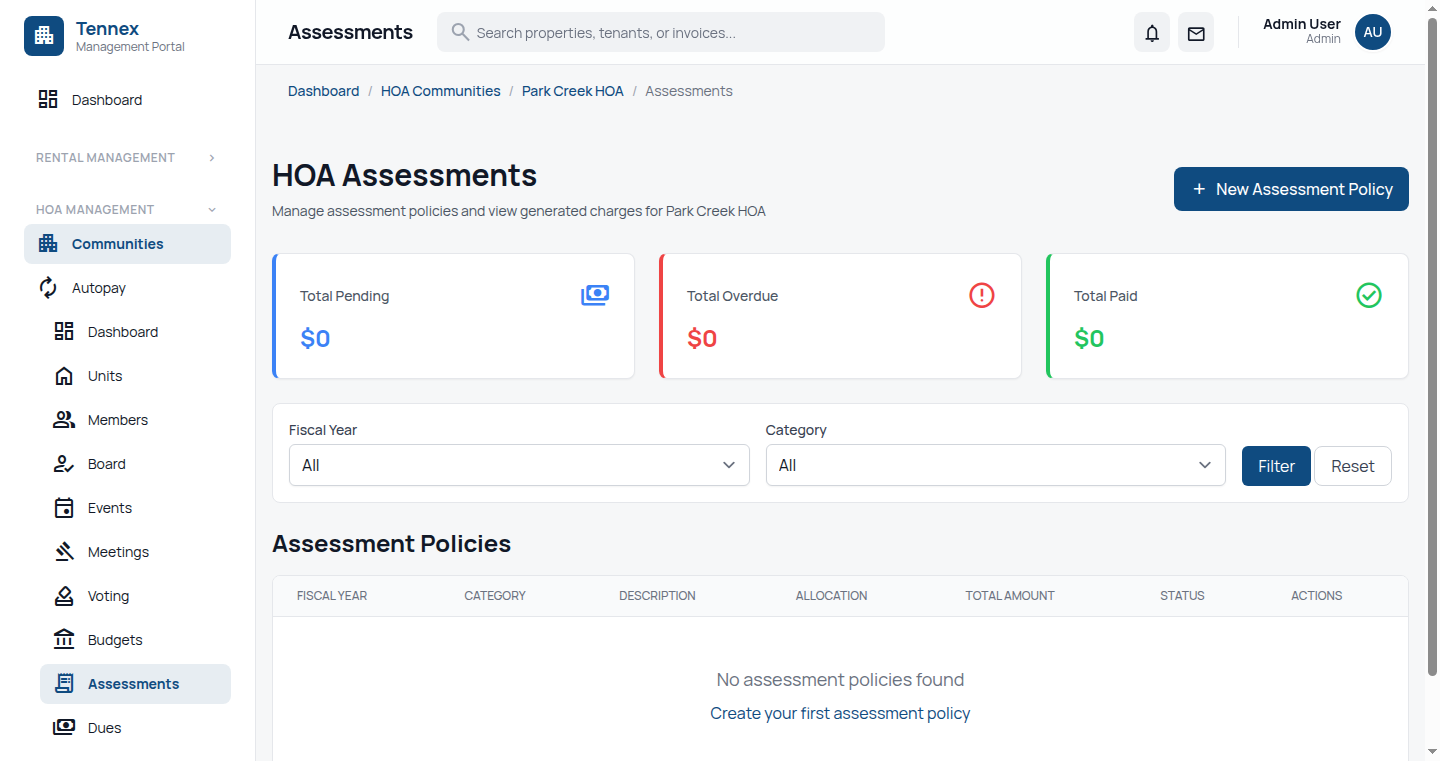Screen dimensions: 1440x761
Task: Collapse the HOA Management section
Action: 124,209
